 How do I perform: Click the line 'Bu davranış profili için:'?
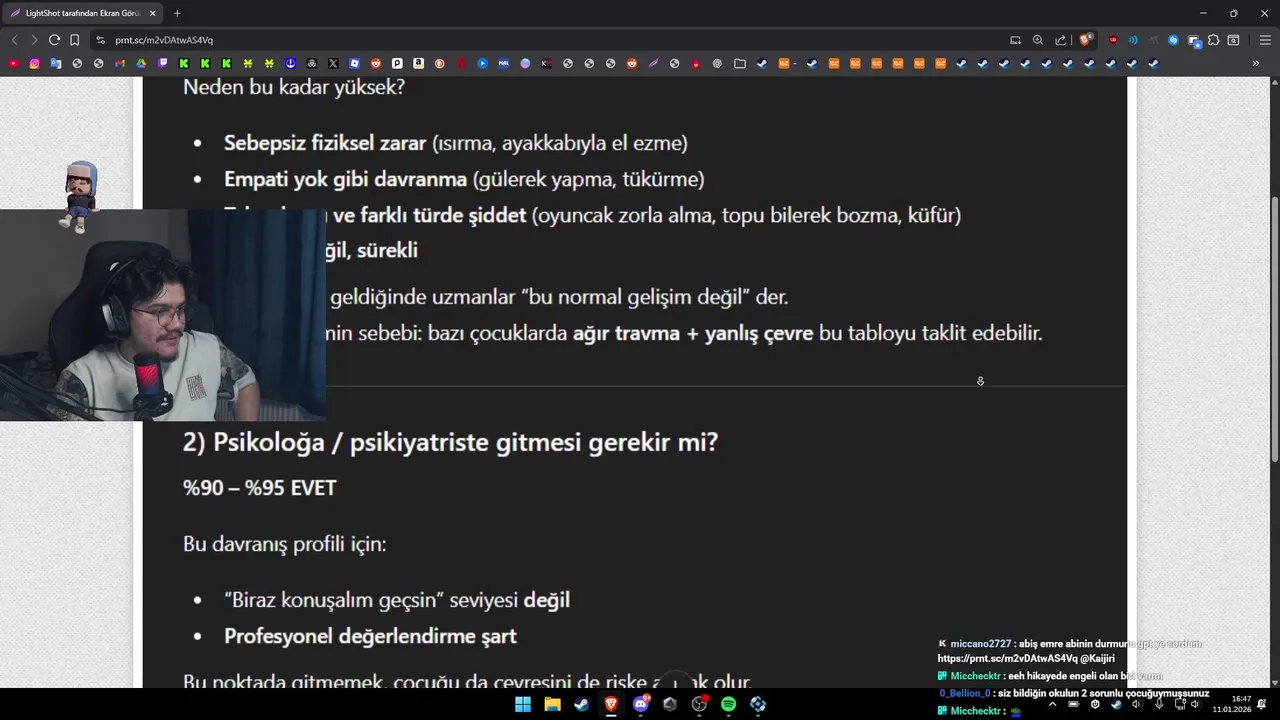(x=284, y=545)
